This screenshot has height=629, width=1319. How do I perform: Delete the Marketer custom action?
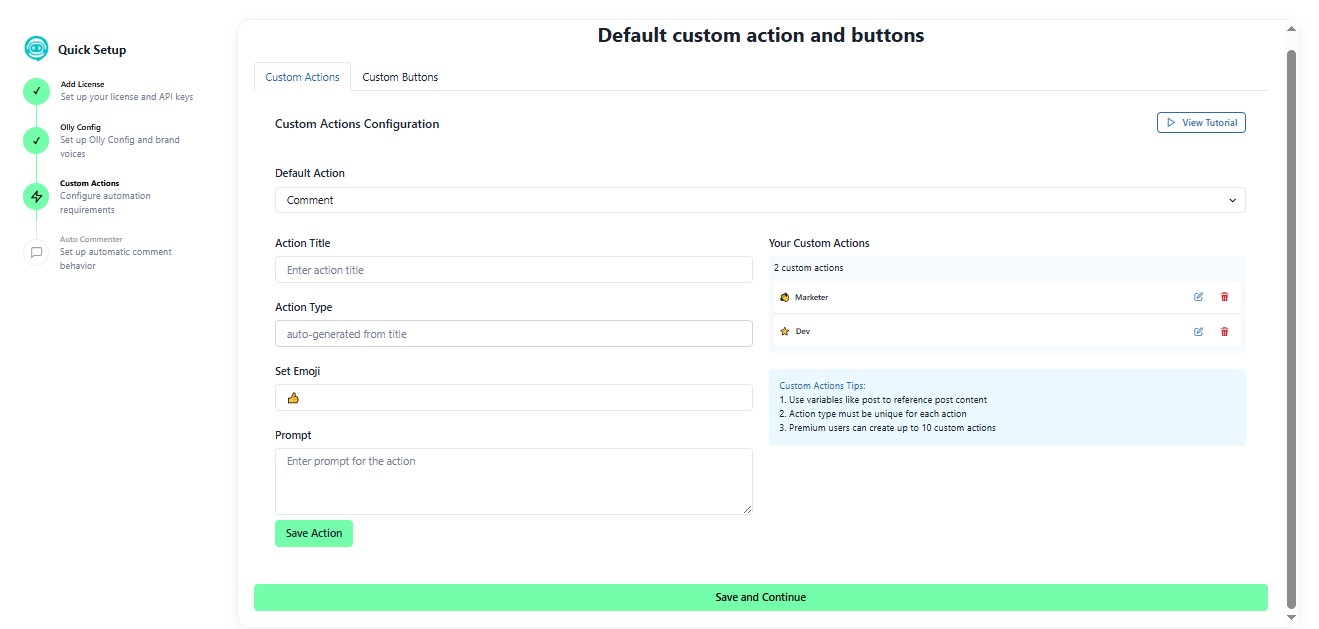(1224, 297)
